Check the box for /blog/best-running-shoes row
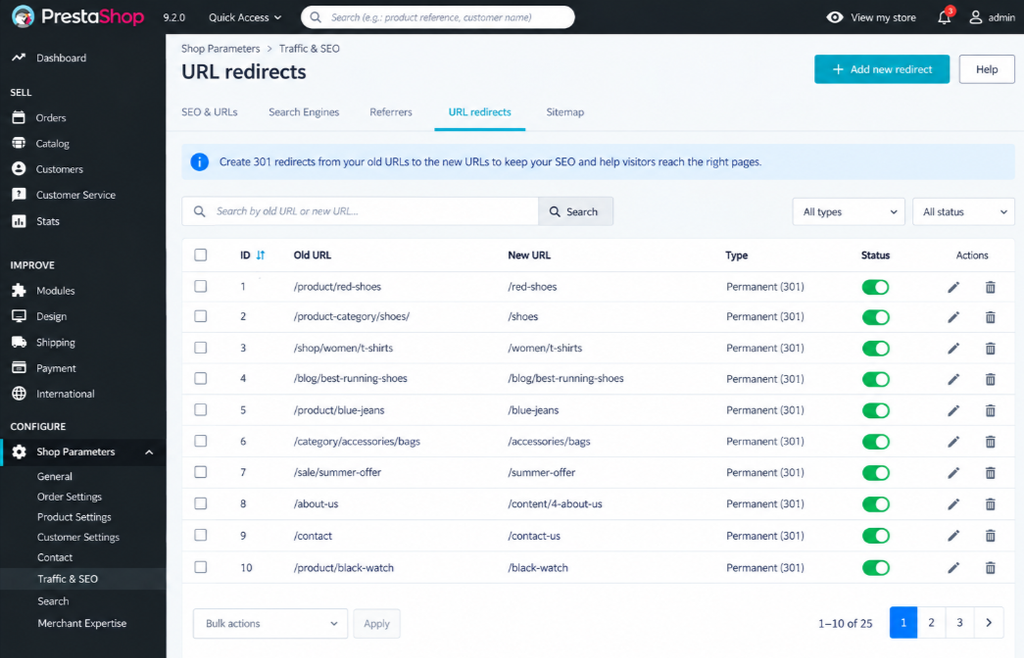The image size is (1024, 658). (x=200, y=378)
